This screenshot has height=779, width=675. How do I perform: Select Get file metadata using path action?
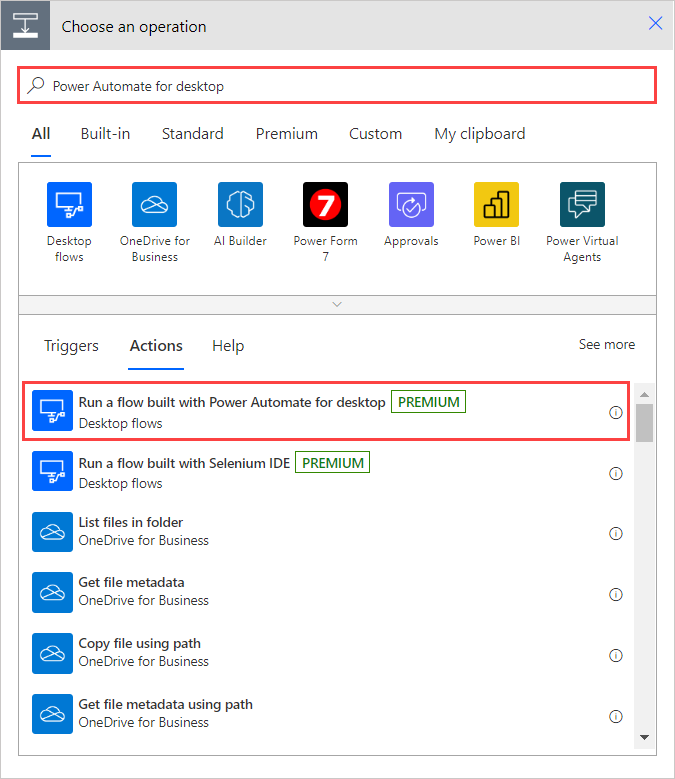(x=326, y=714)
